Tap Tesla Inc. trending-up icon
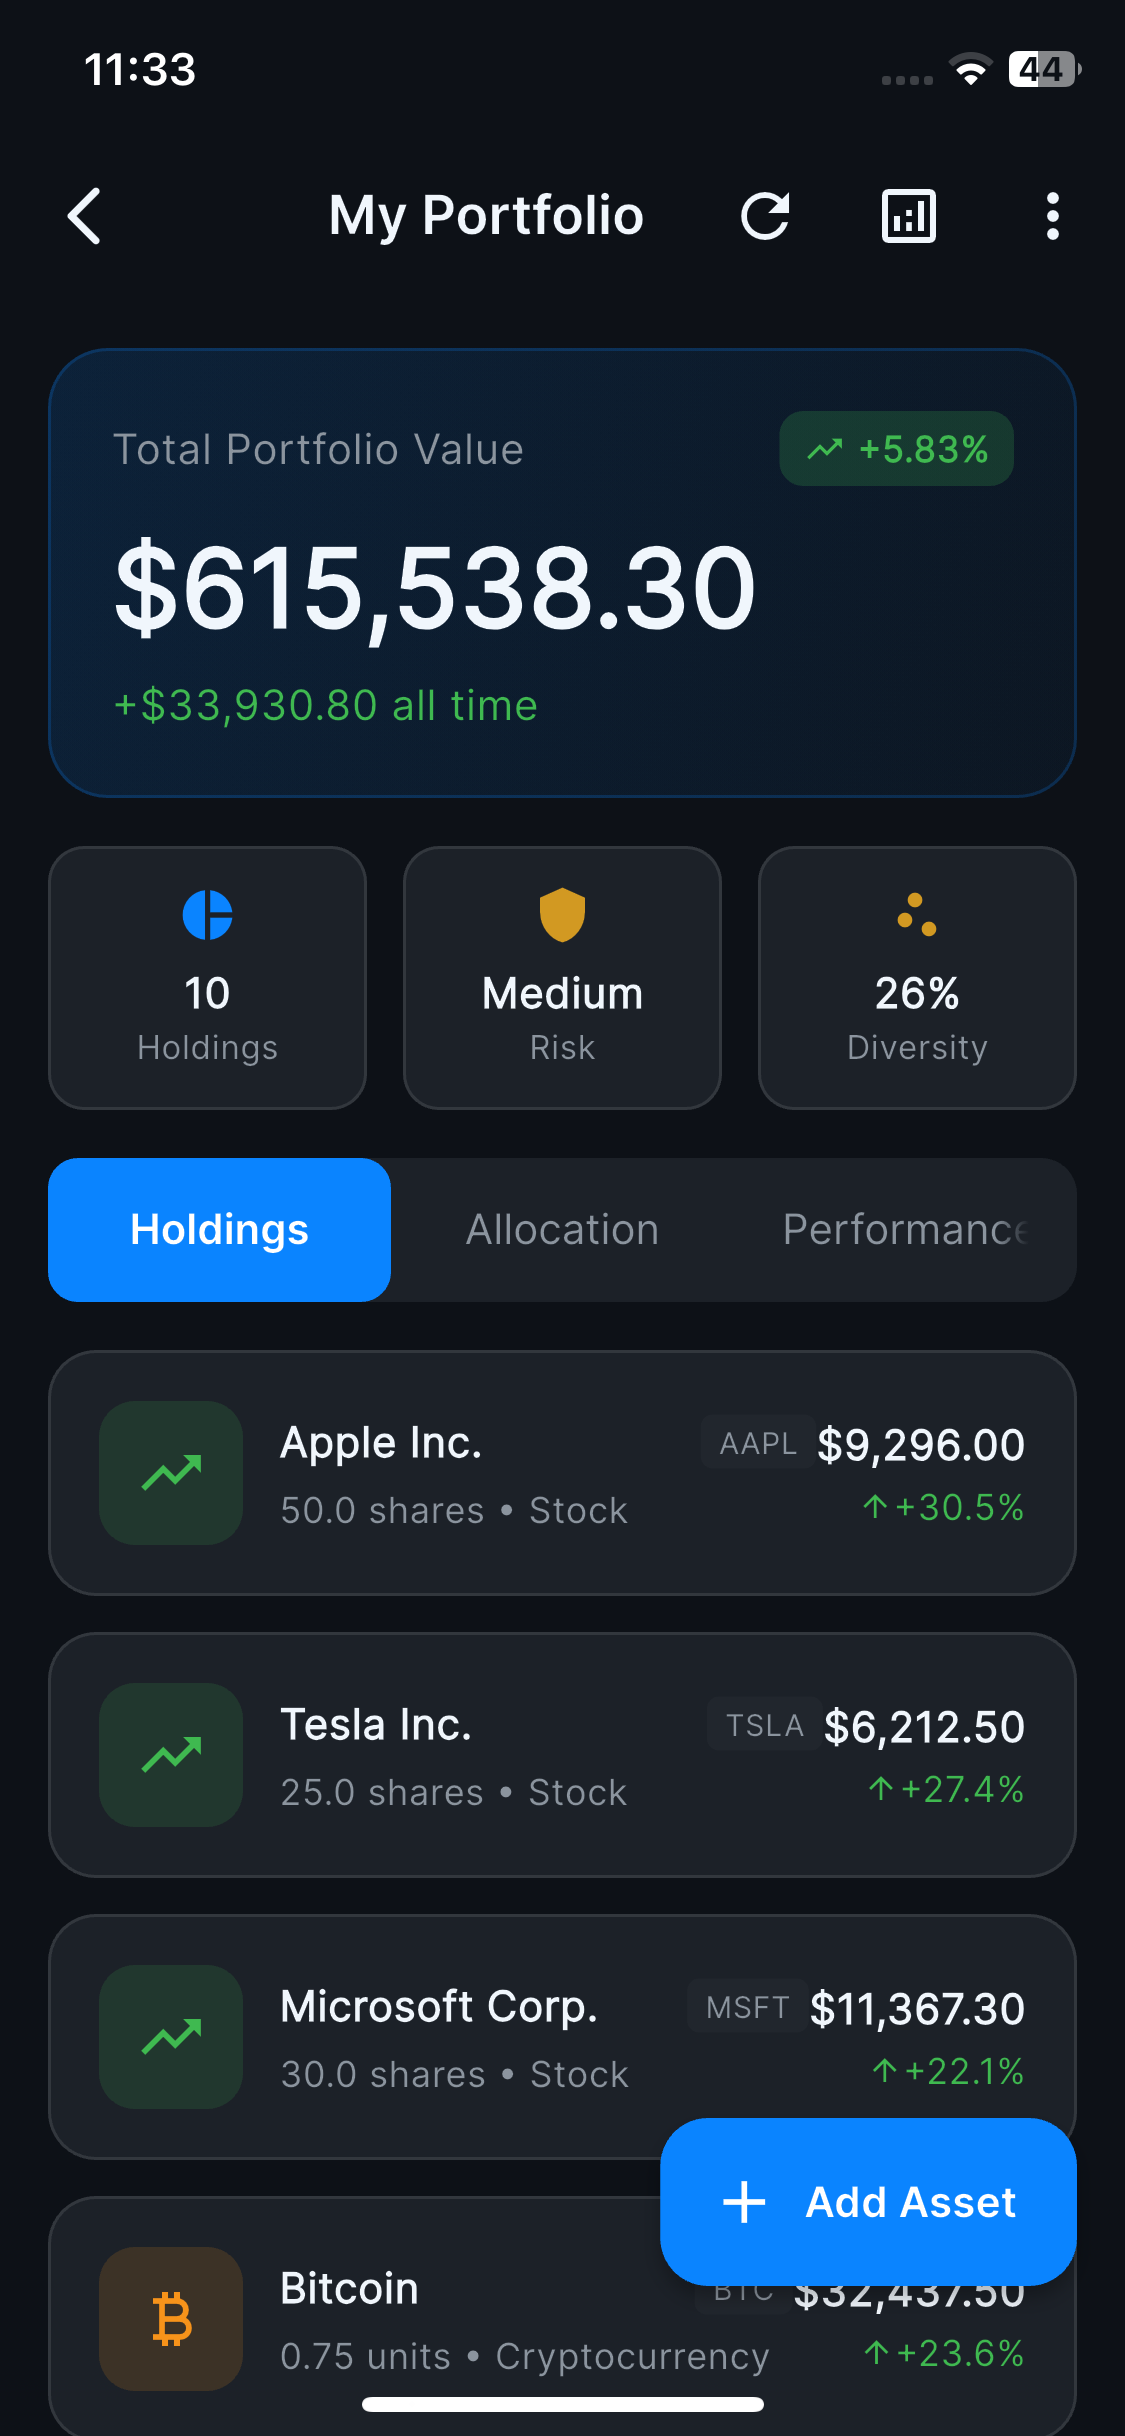Viewport: 1125px width, 2436px height. click(x=171, y=1755)
